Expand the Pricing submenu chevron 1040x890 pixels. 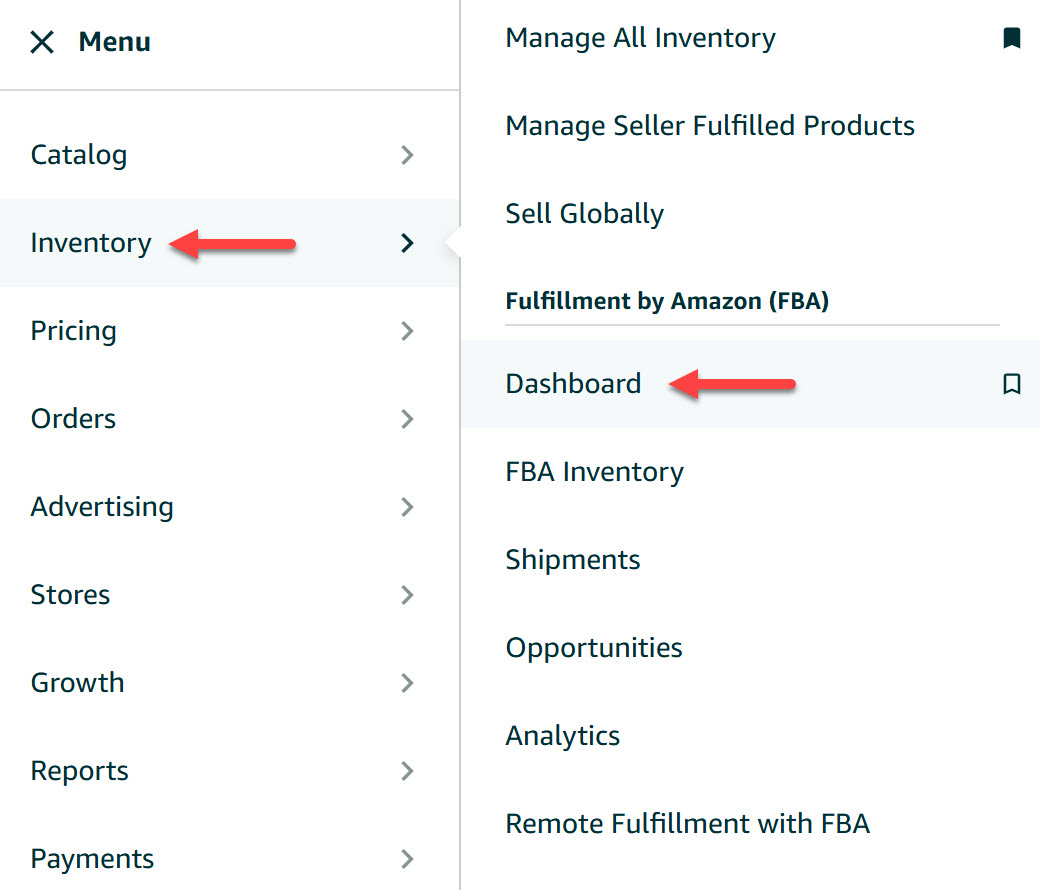[x=407, y=331]
